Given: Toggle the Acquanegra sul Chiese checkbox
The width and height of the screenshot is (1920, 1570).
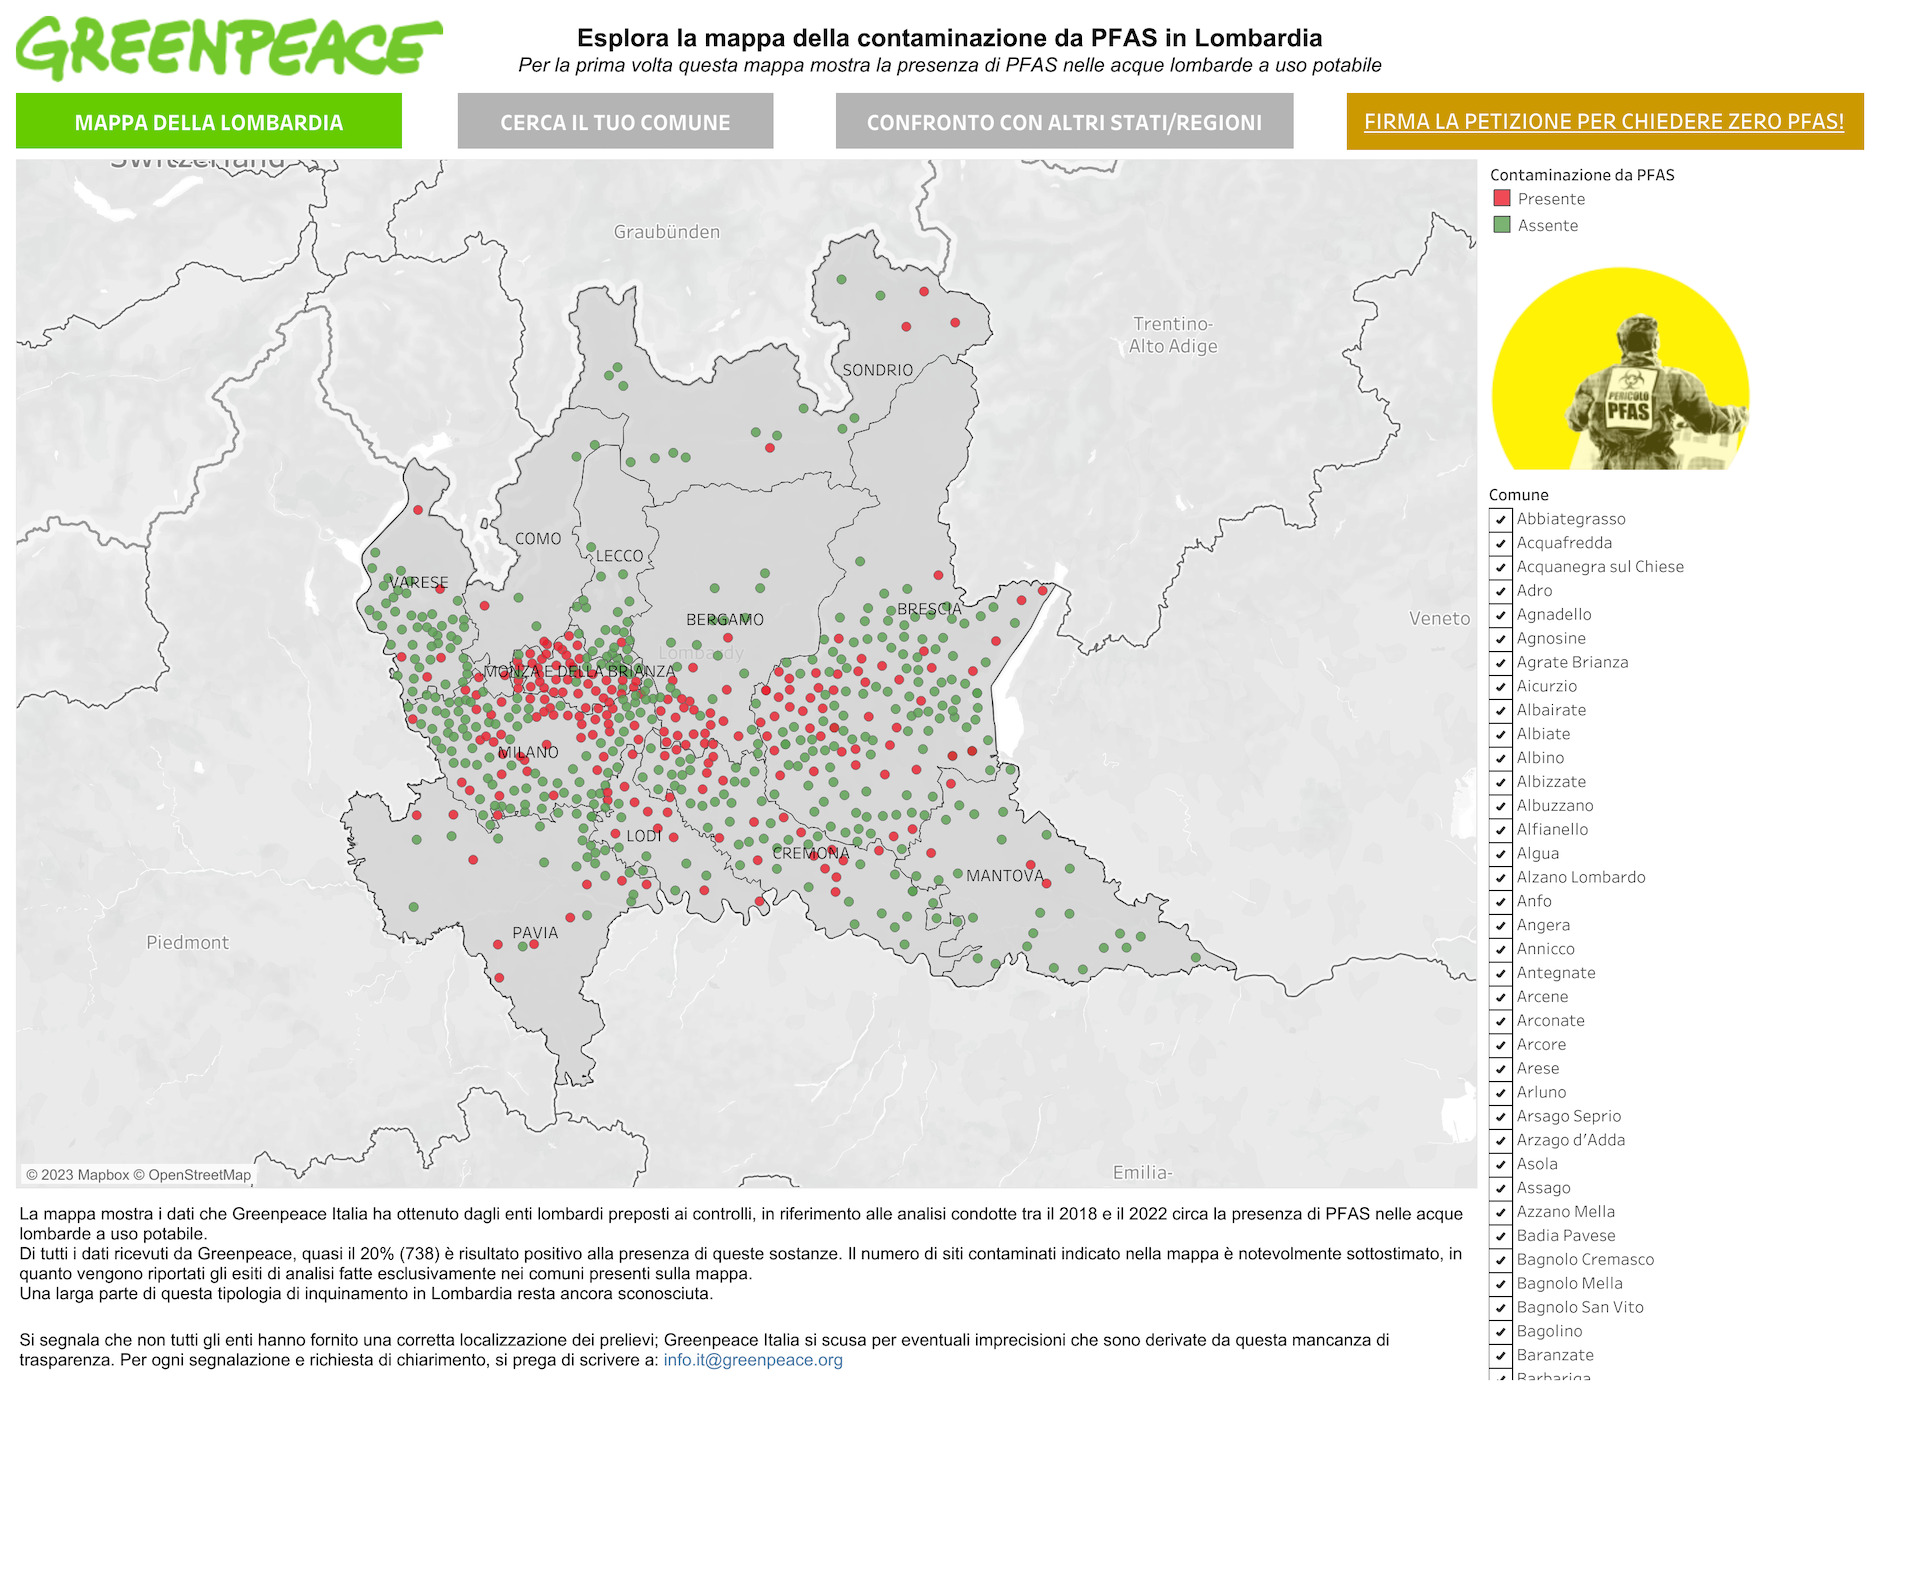Looking at the screenshot, I should pos(1500,567).
